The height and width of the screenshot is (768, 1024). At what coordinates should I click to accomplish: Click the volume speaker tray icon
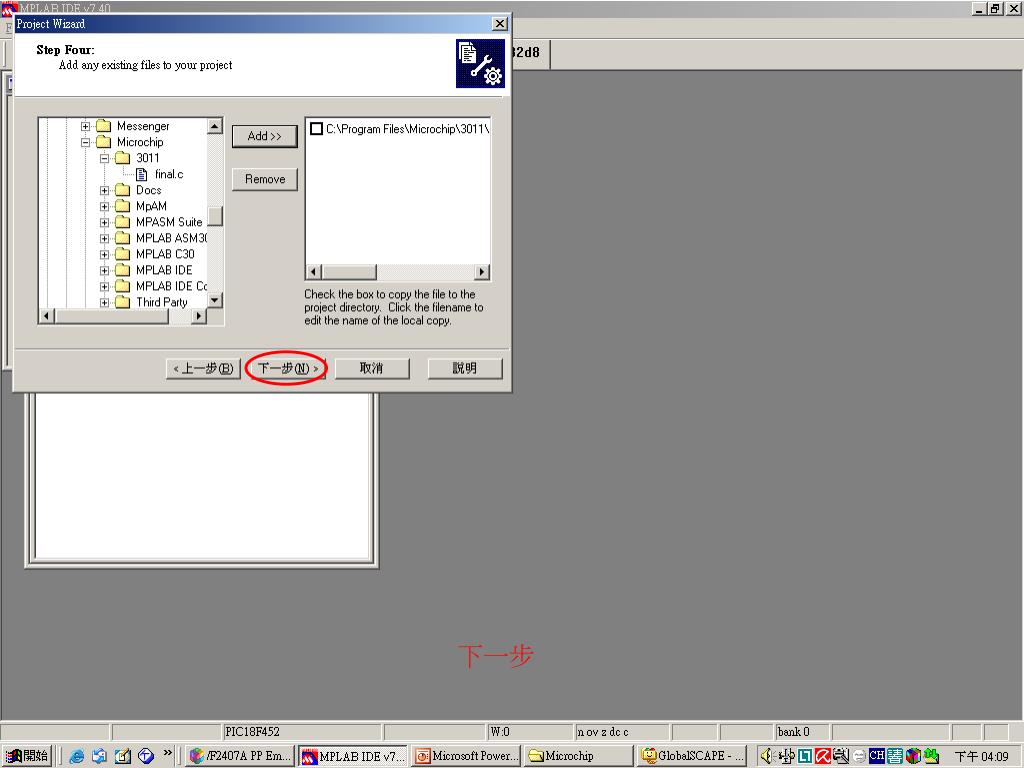point(767,756)
